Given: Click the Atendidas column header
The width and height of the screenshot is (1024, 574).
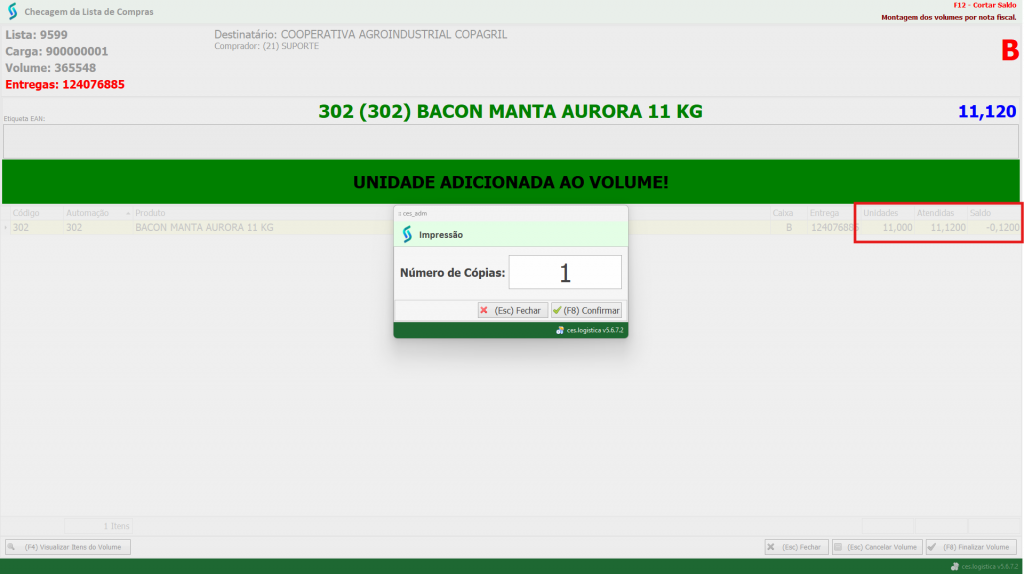Looking at the screenshot, I should [x=935, y=213].
